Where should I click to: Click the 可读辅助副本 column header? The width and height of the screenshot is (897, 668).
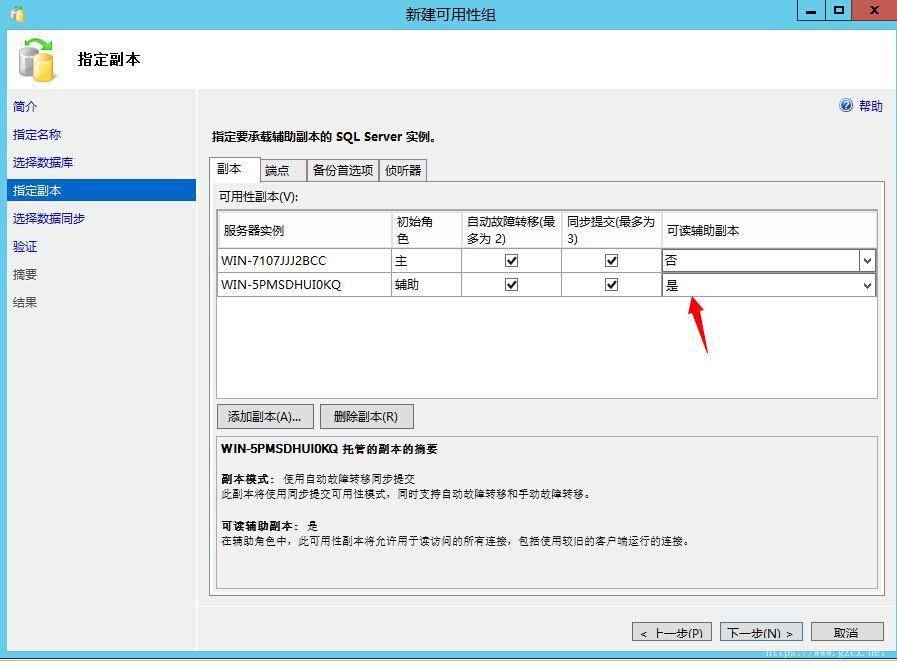(769, 230)
